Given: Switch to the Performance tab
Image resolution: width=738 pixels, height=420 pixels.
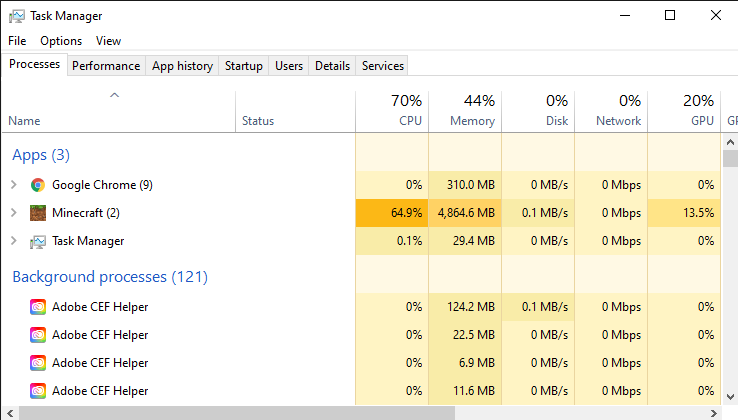Looking at the screenshot, I should (106, 66).
